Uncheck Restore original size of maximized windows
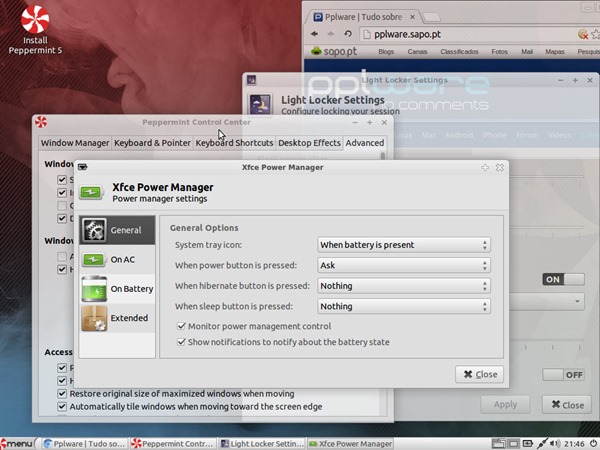This screenshot has height=450, width=600. point(62,394)
